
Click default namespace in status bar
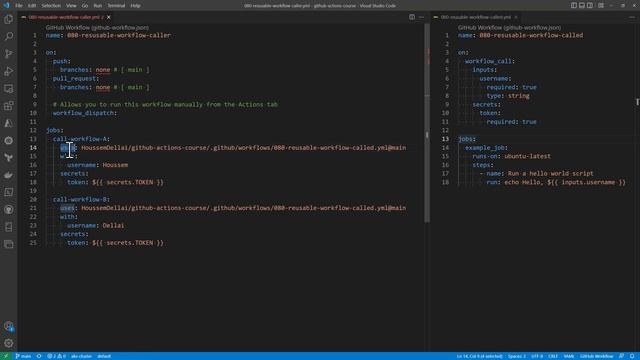104,356
